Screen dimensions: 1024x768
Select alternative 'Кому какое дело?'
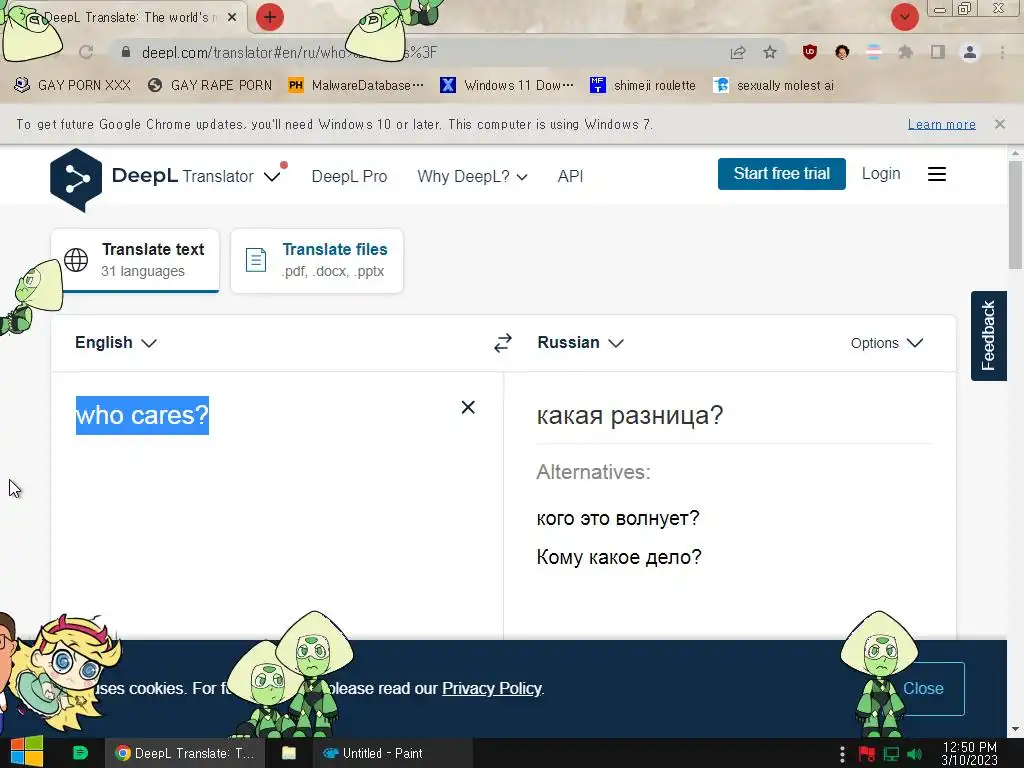click(618, 557)
